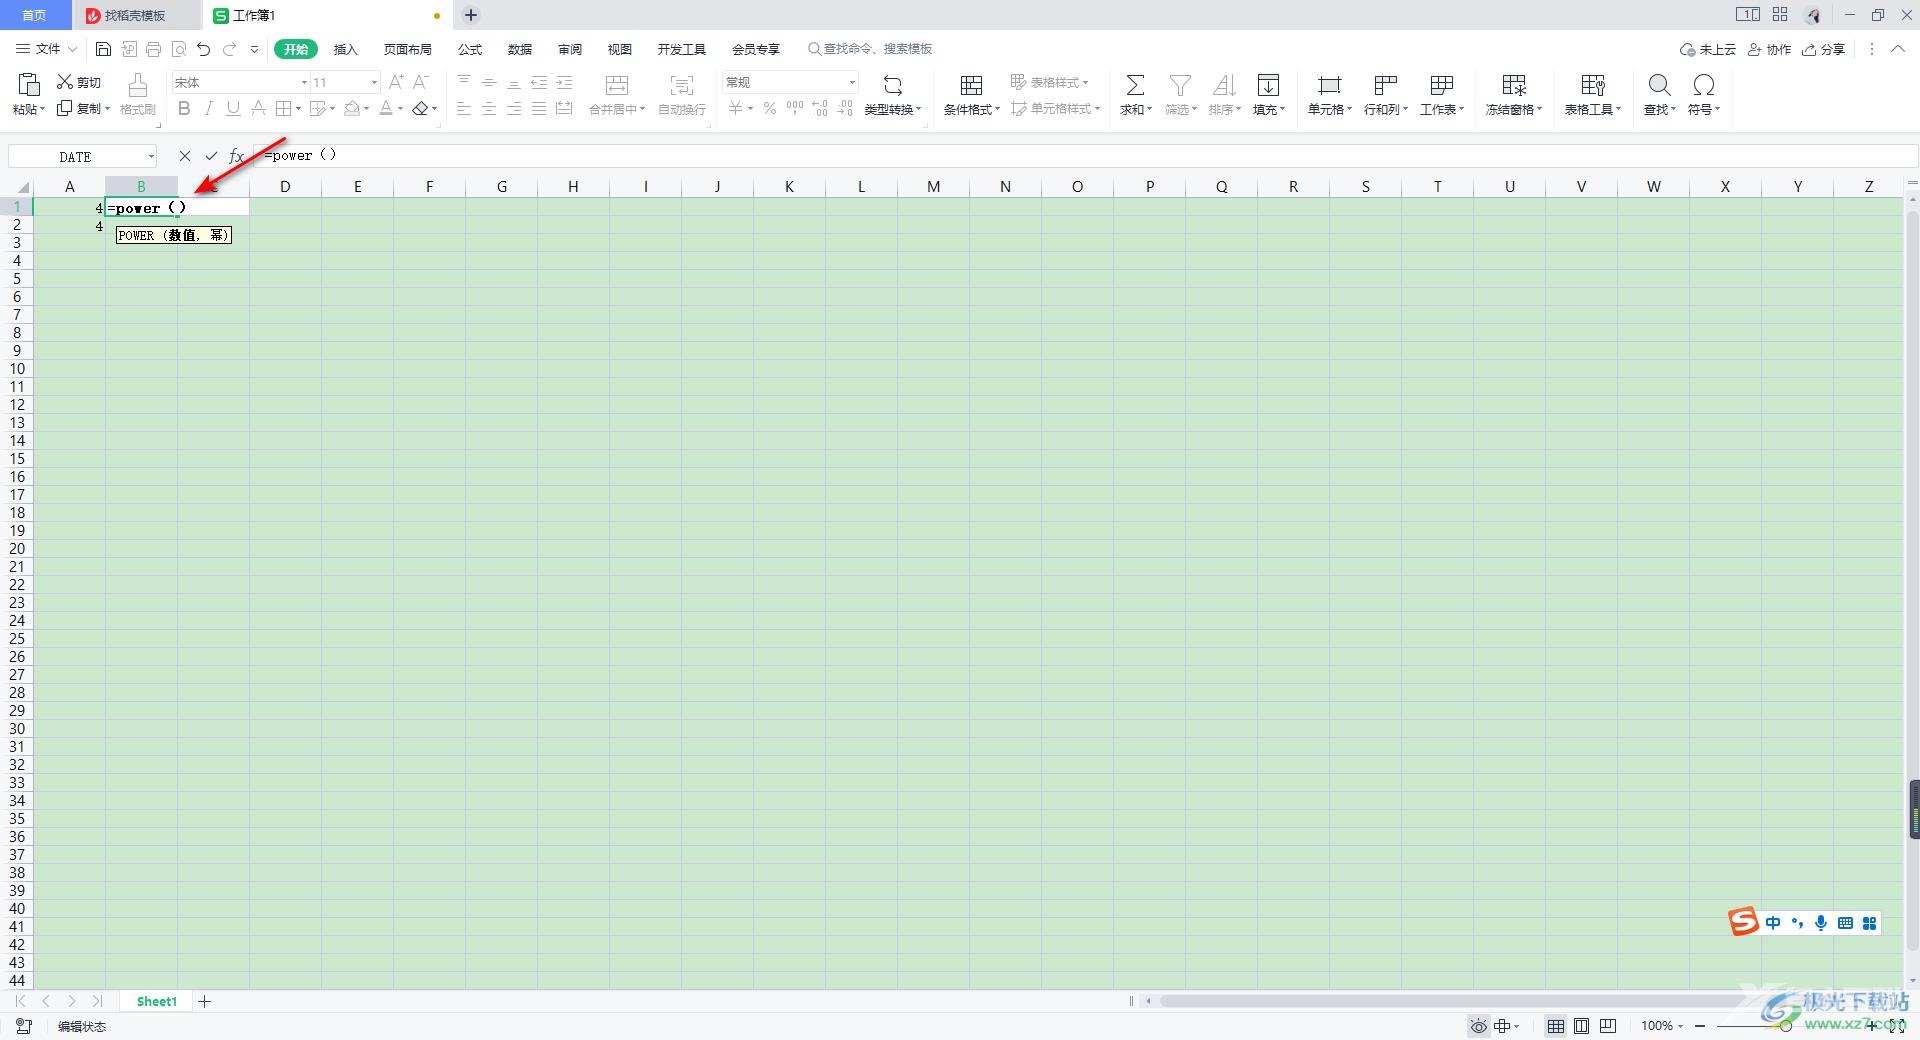Click the search commands box (查找命令)

coord(870,49)
